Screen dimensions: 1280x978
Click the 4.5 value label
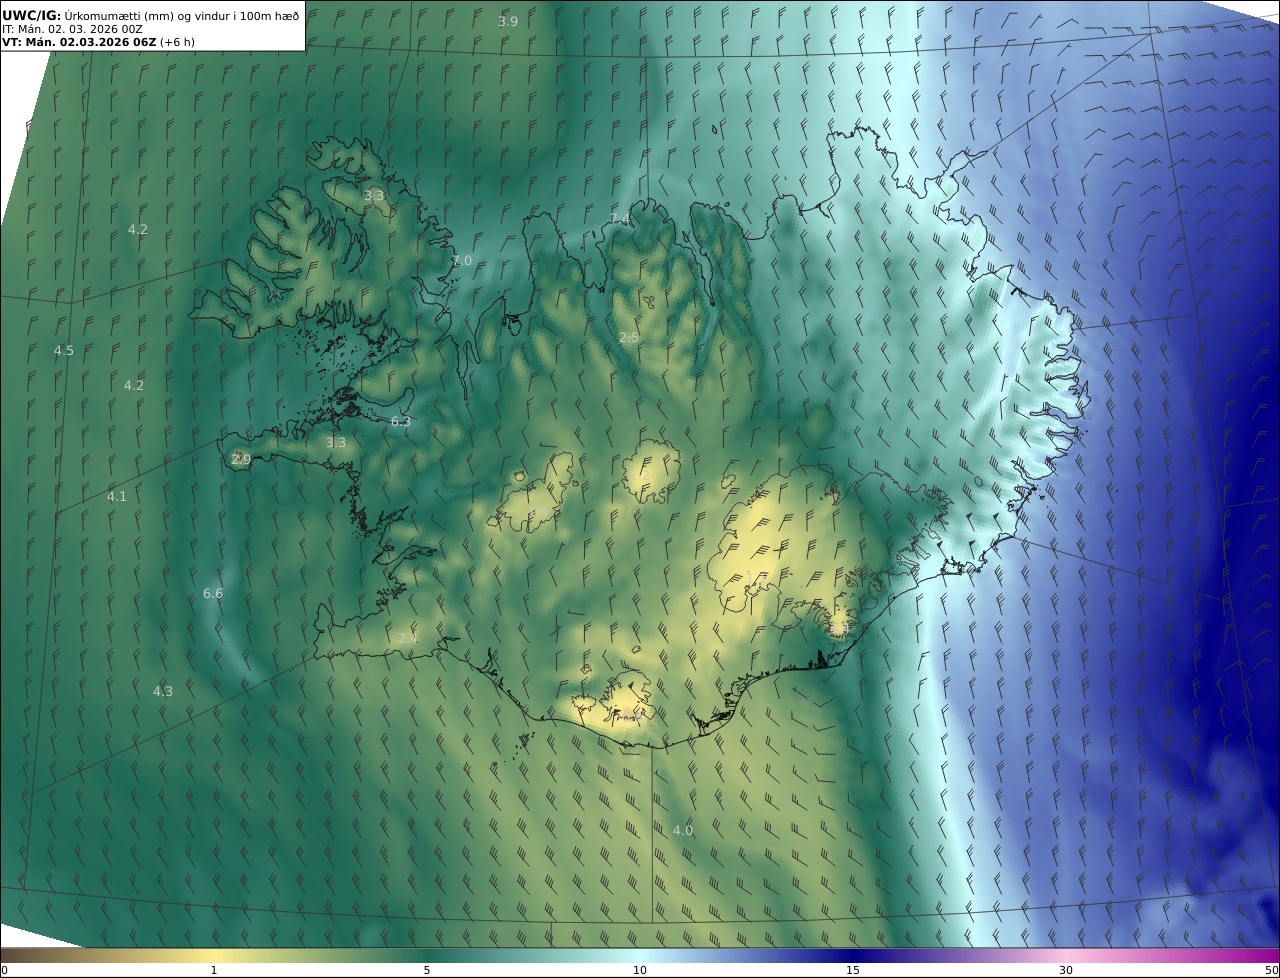click(63, 350)
